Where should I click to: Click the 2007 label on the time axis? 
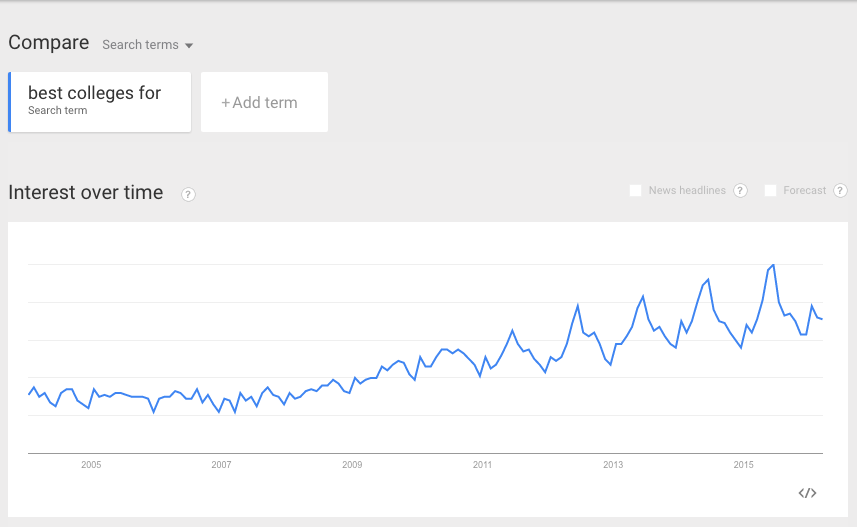(x=221, y=465)
